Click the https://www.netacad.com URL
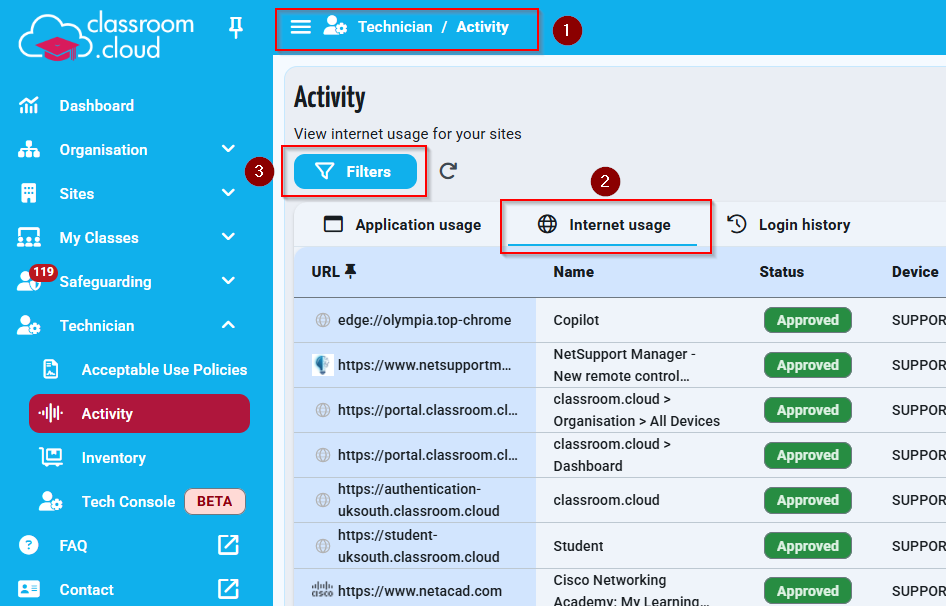Viewport: 946px width, 606px height. (419, 590)
